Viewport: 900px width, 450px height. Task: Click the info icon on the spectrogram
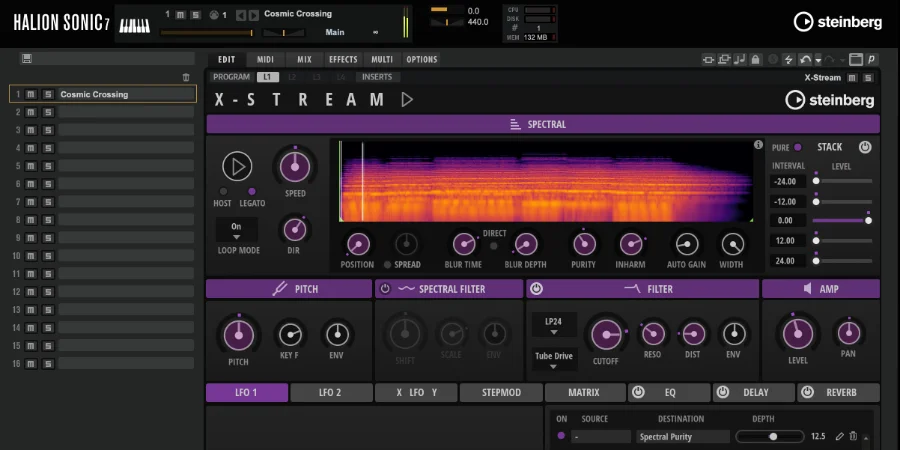point(758,145)
